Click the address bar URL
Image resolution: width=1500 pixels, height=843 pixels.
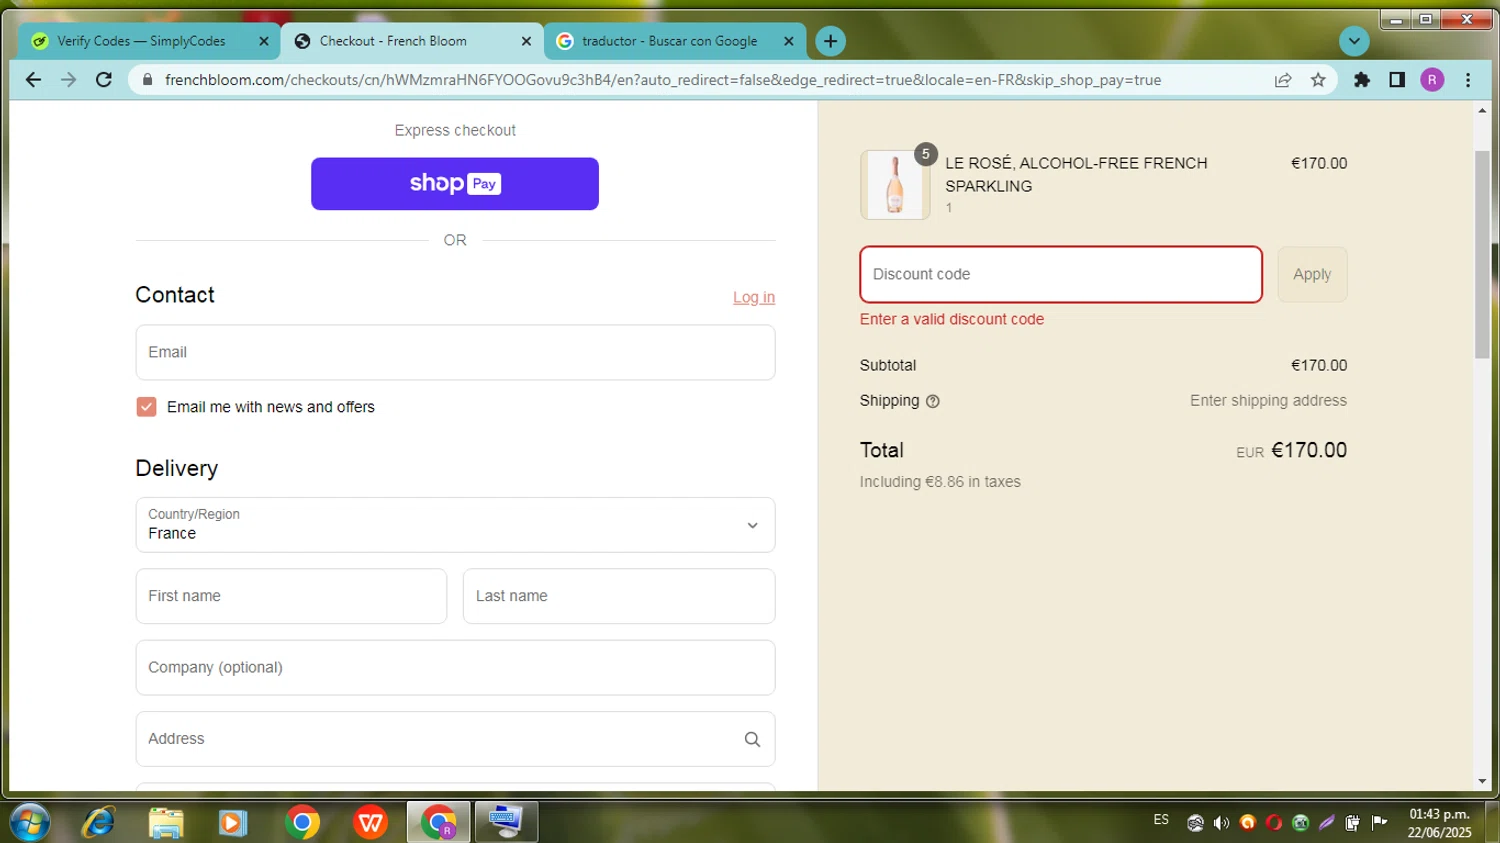point(663,80)
